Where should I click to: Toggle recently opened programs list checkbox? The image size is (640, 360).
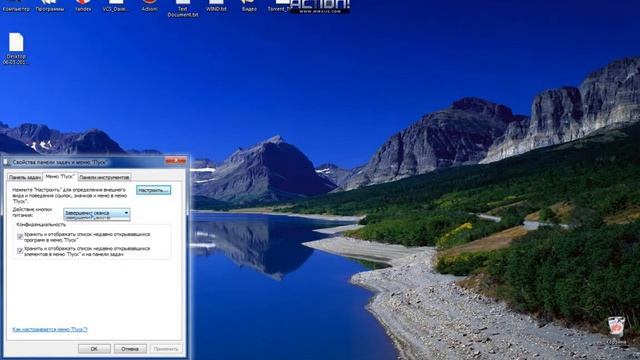click(x=20, y=237)
